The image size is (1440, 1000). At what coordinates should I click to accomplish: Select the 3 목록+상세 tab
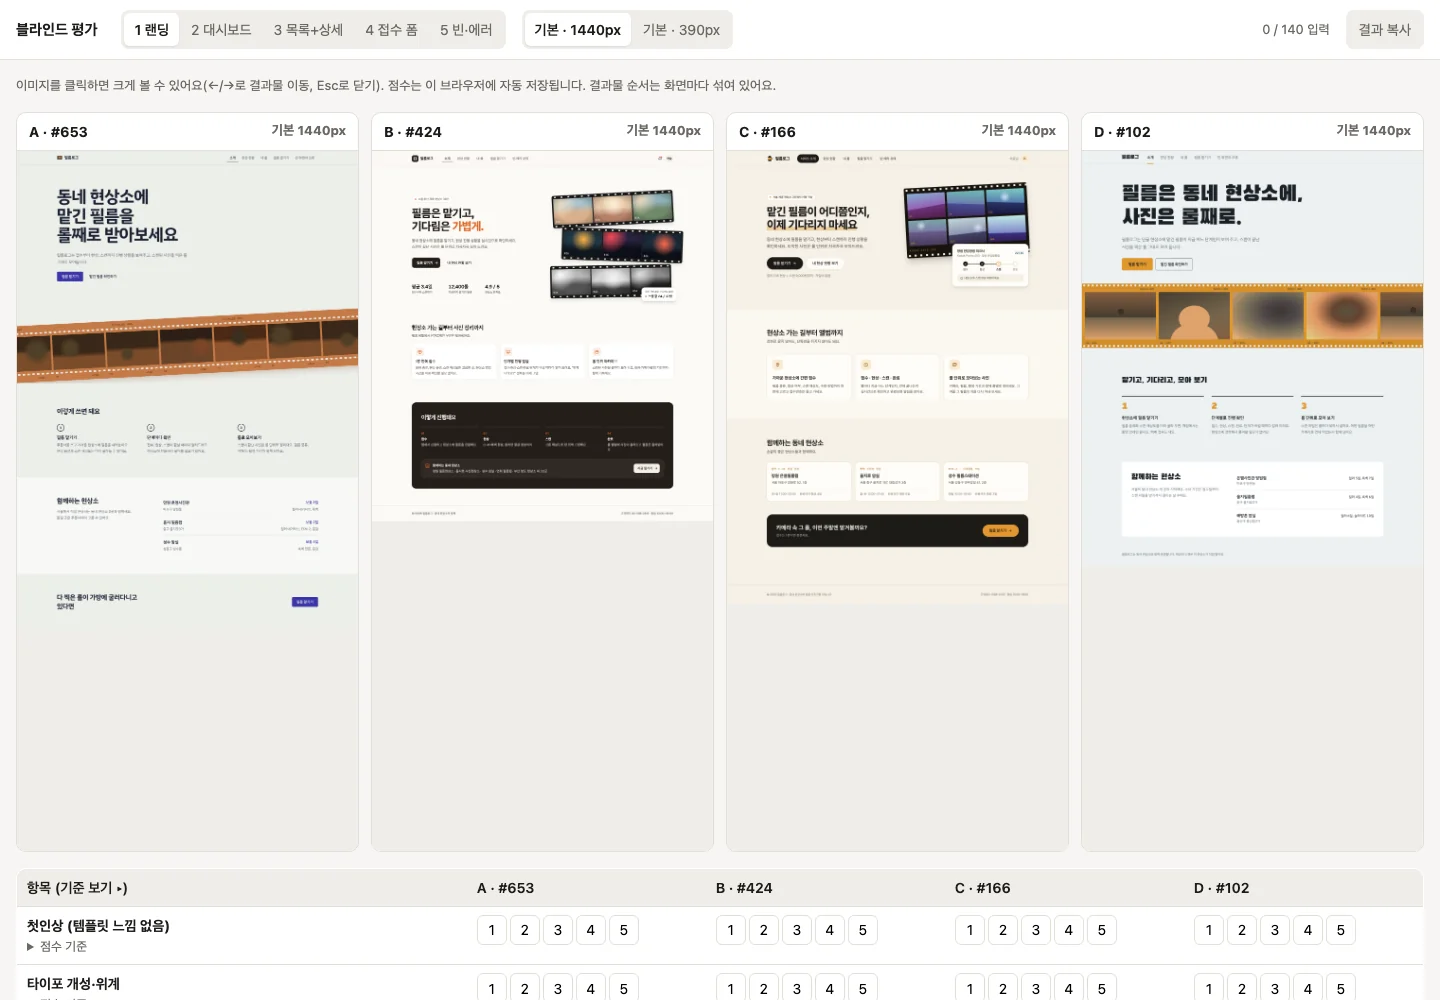coord(308,30)
